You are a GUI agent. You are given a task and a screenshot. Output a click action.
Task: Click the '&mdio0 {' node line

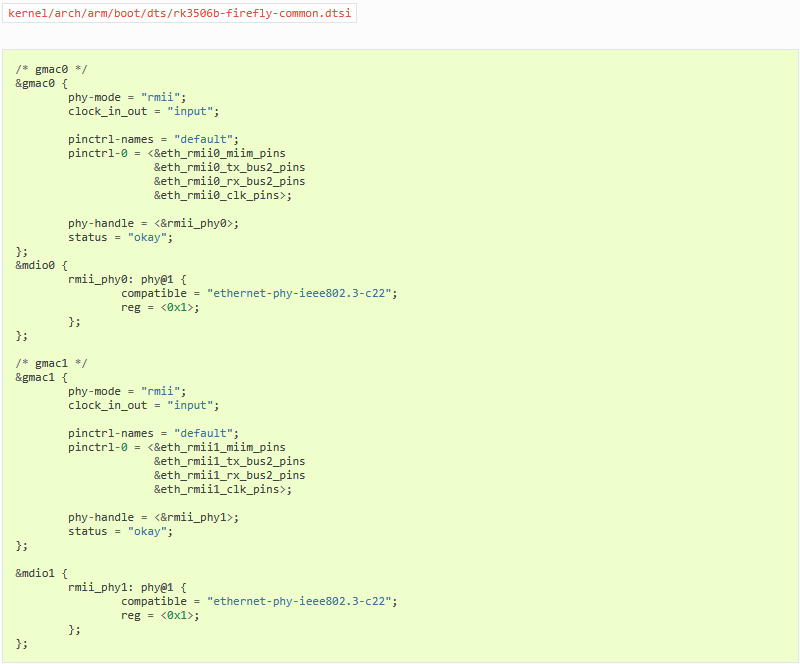tap(41, 265)
